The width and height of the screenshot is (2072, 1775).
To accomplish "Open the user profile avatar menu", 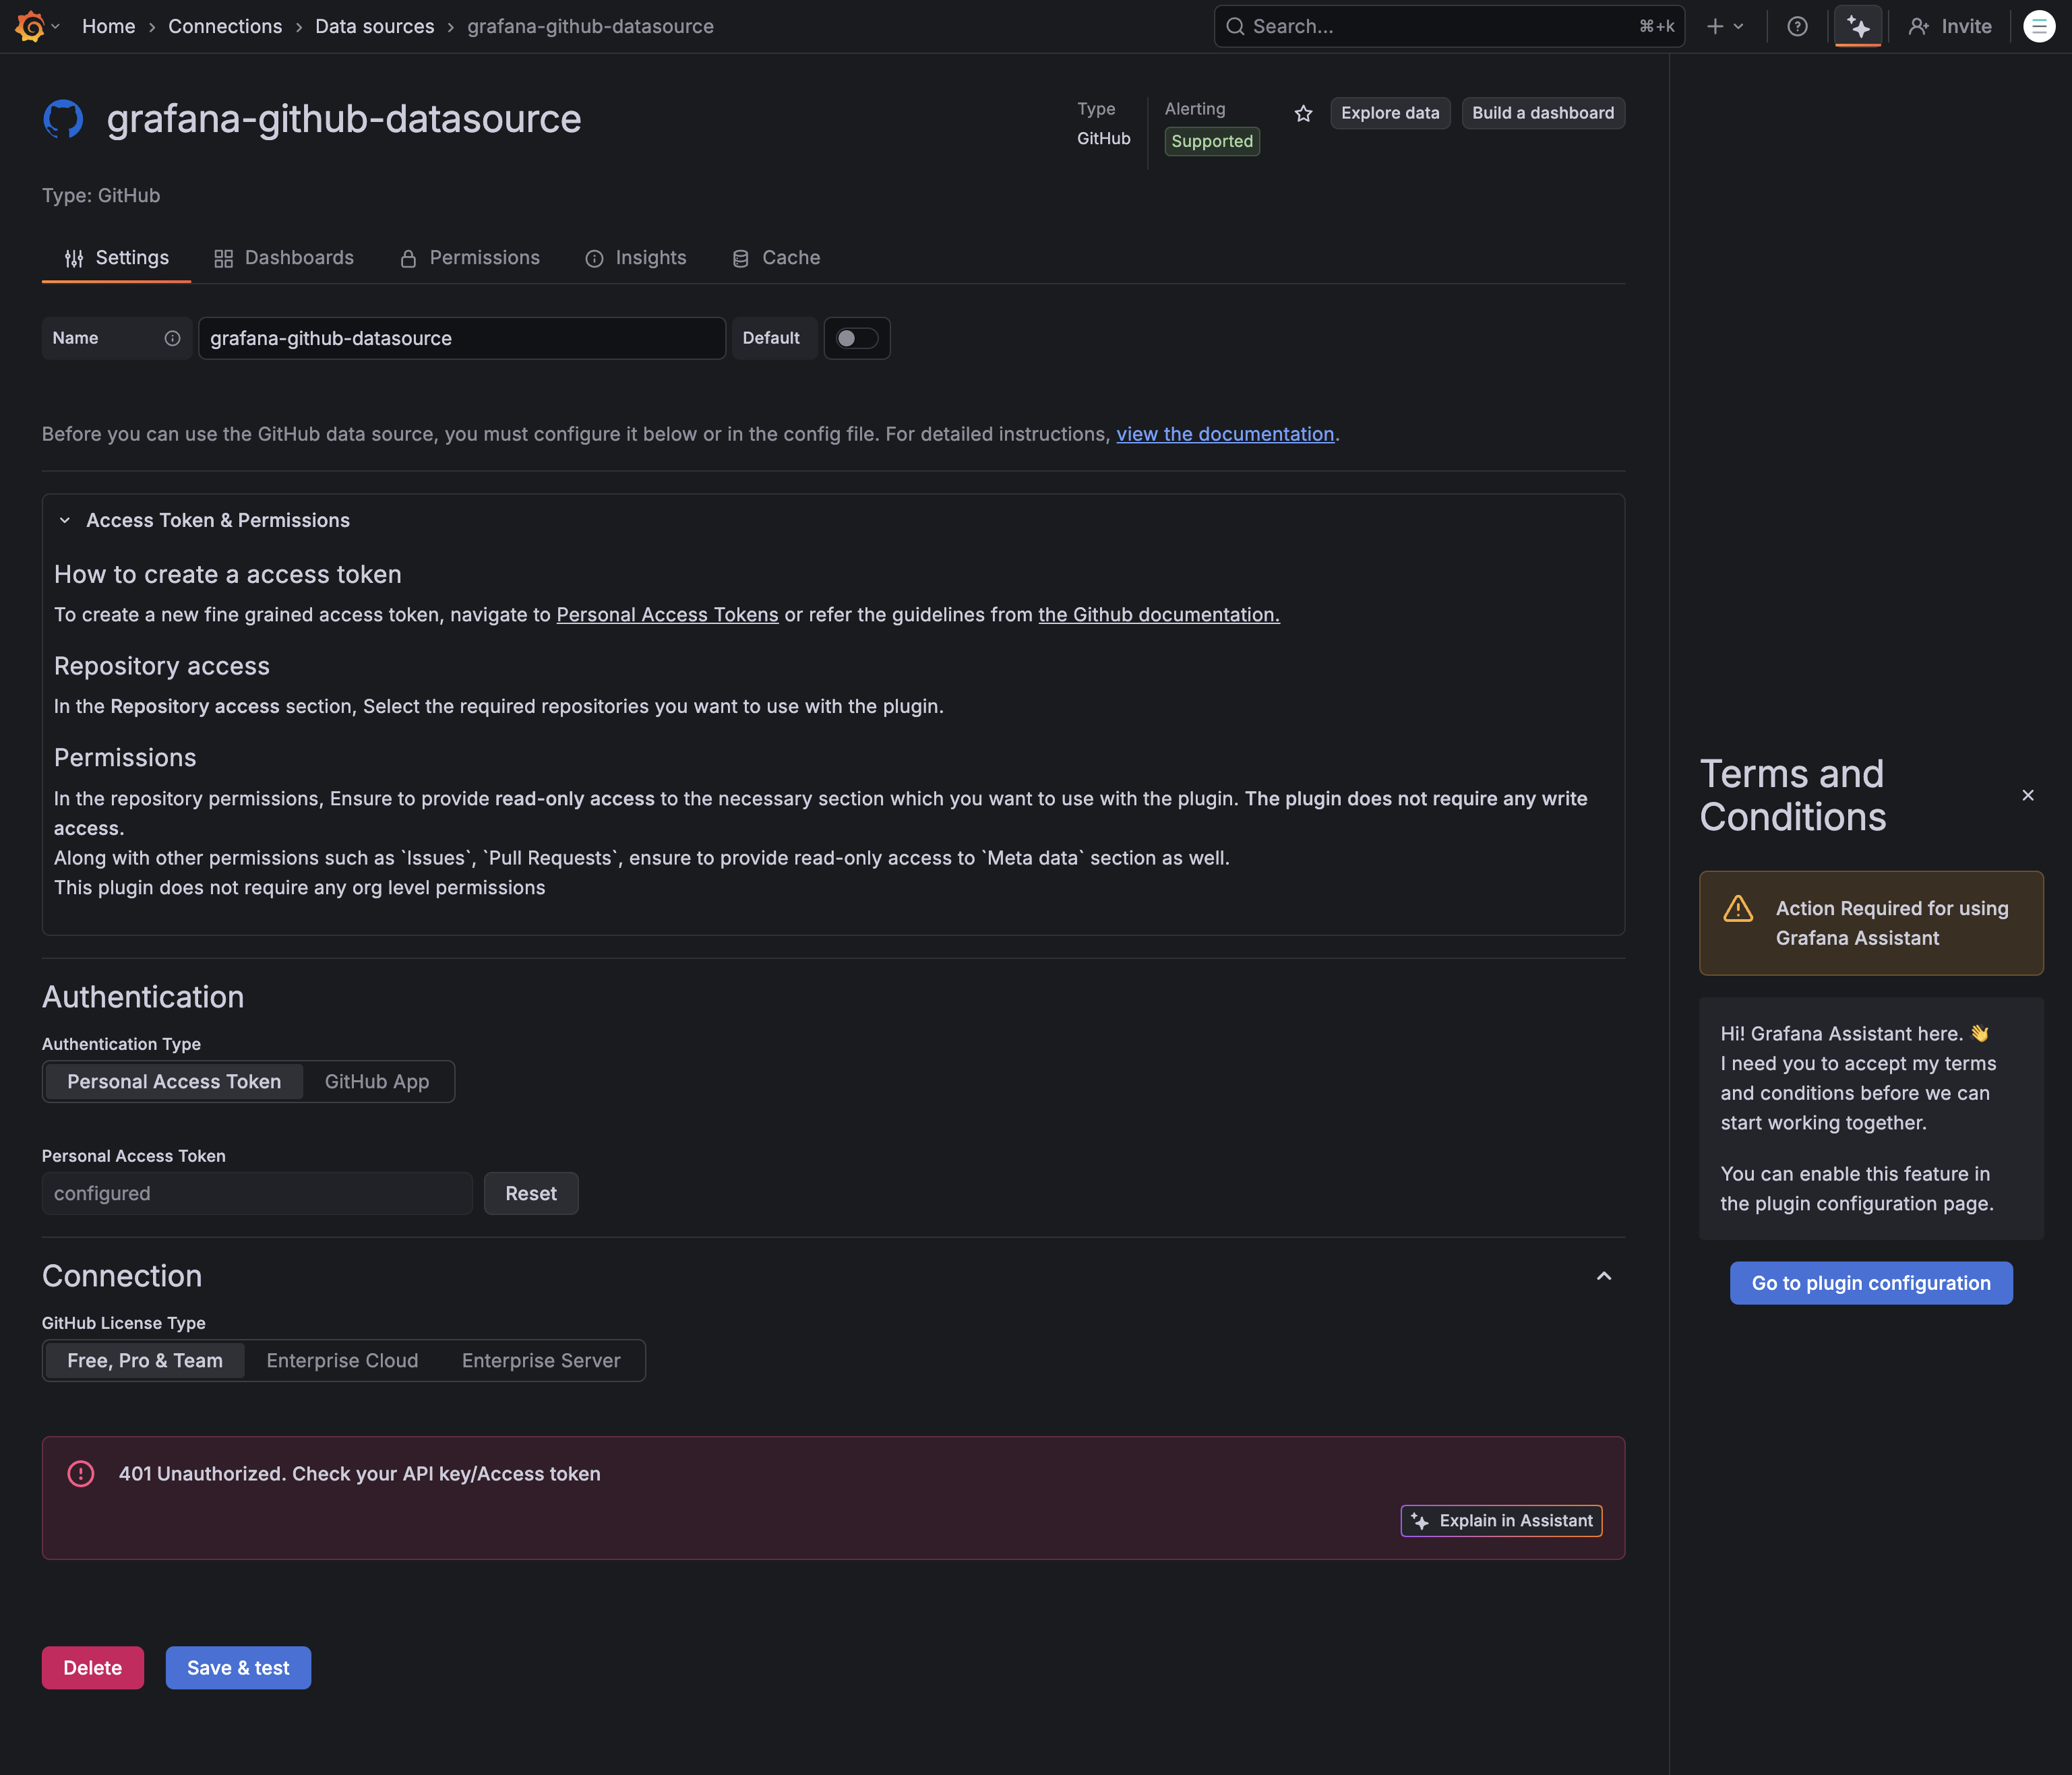I will pyautogui.click(x=2038, y=26).
